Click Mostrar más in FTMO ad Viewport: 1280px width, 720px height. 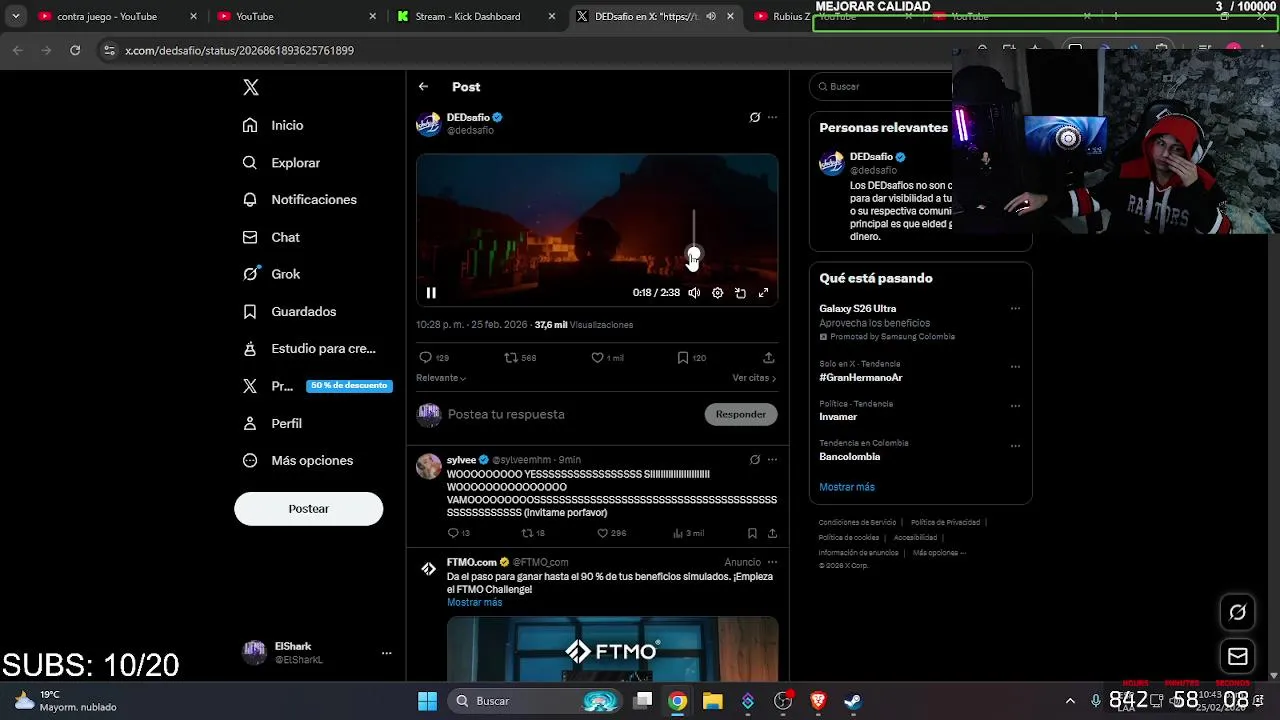click(x=474, y=603)
